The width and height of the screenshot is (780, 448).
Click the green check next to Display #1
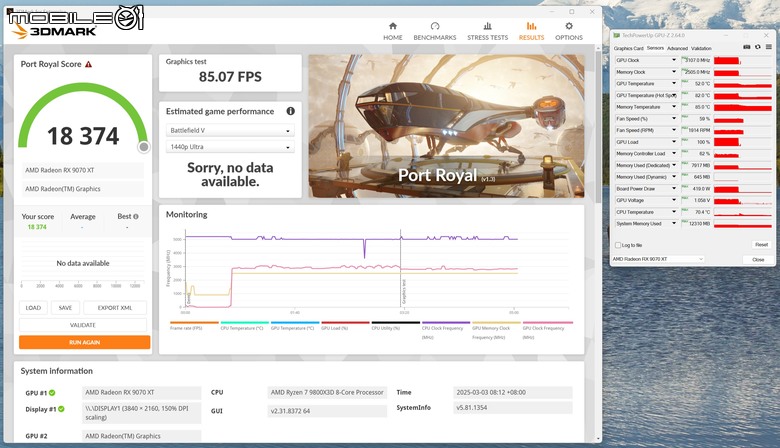(x=61, y=409)
